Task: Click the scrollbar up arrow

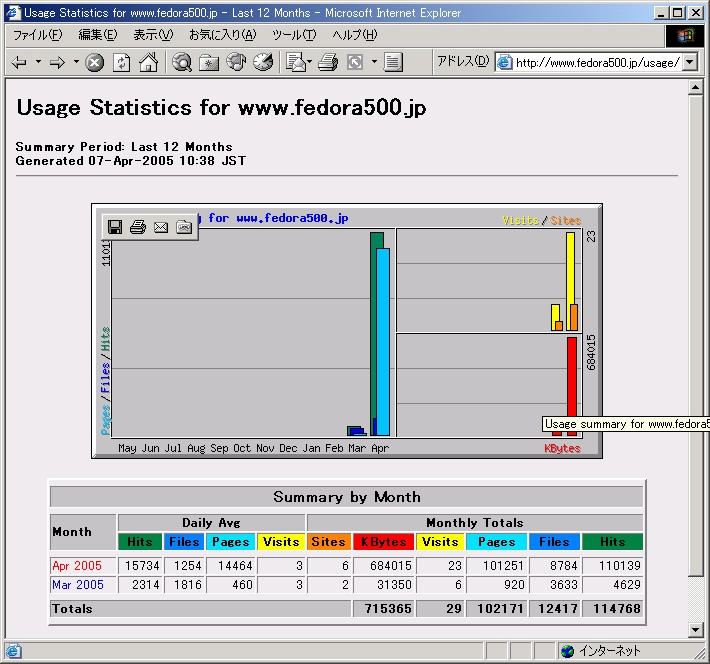Action: [x=695, y=87]
